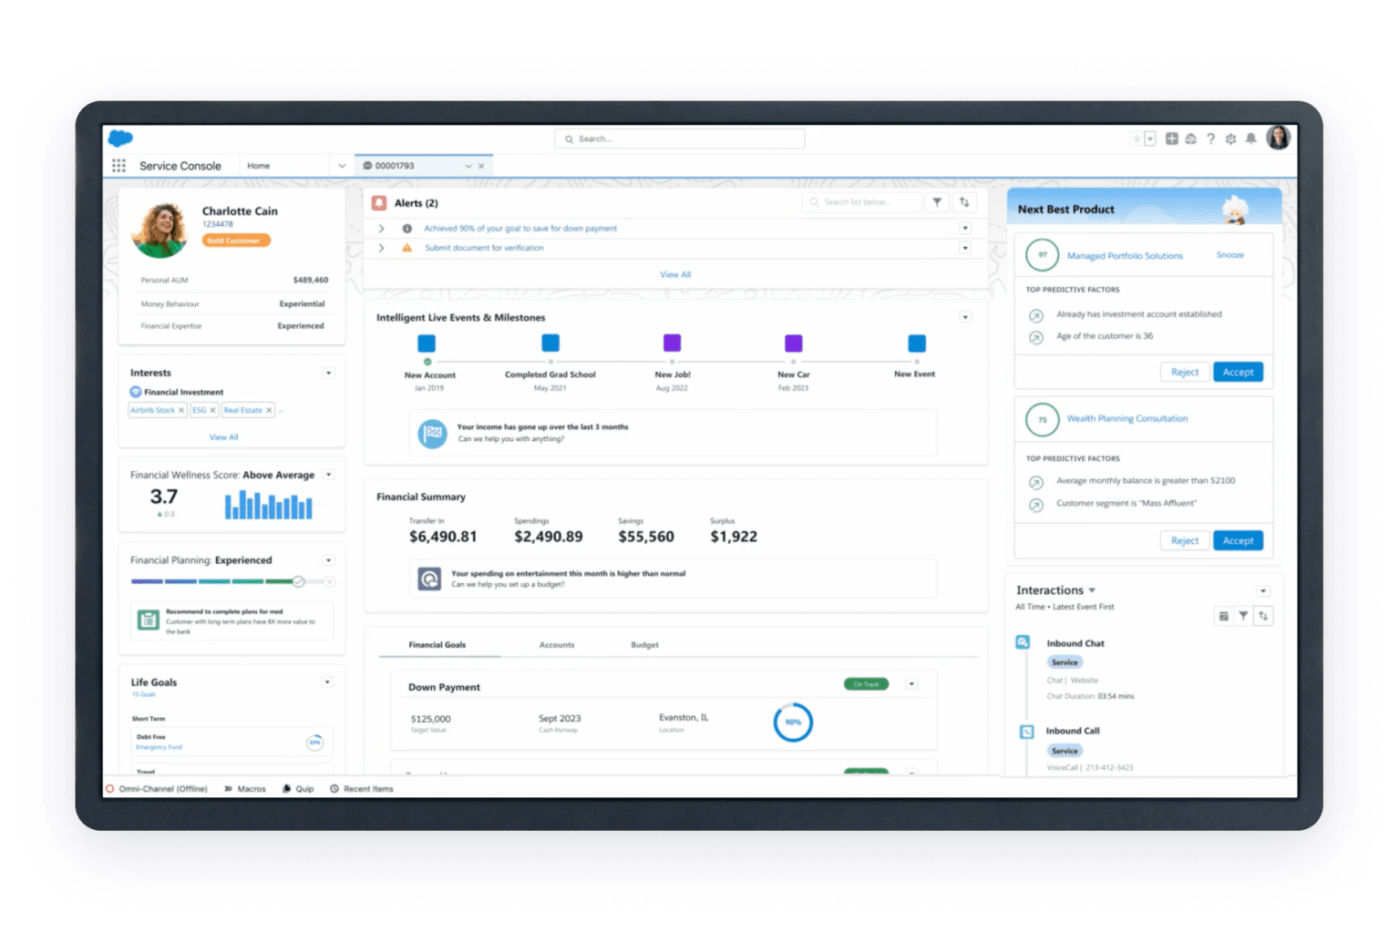Switch to the Budget tab

tap(645, 645)
